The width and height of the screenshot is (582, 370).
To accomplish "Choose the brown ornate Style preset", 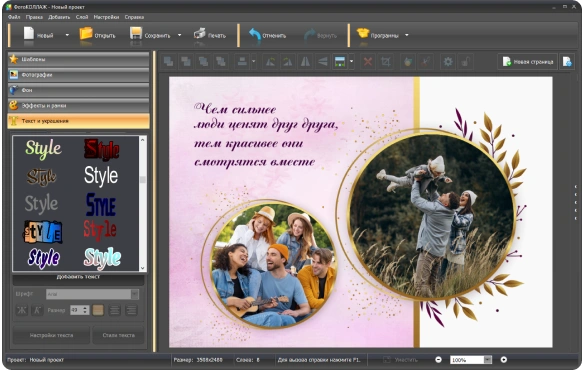I will coord(42,177).
